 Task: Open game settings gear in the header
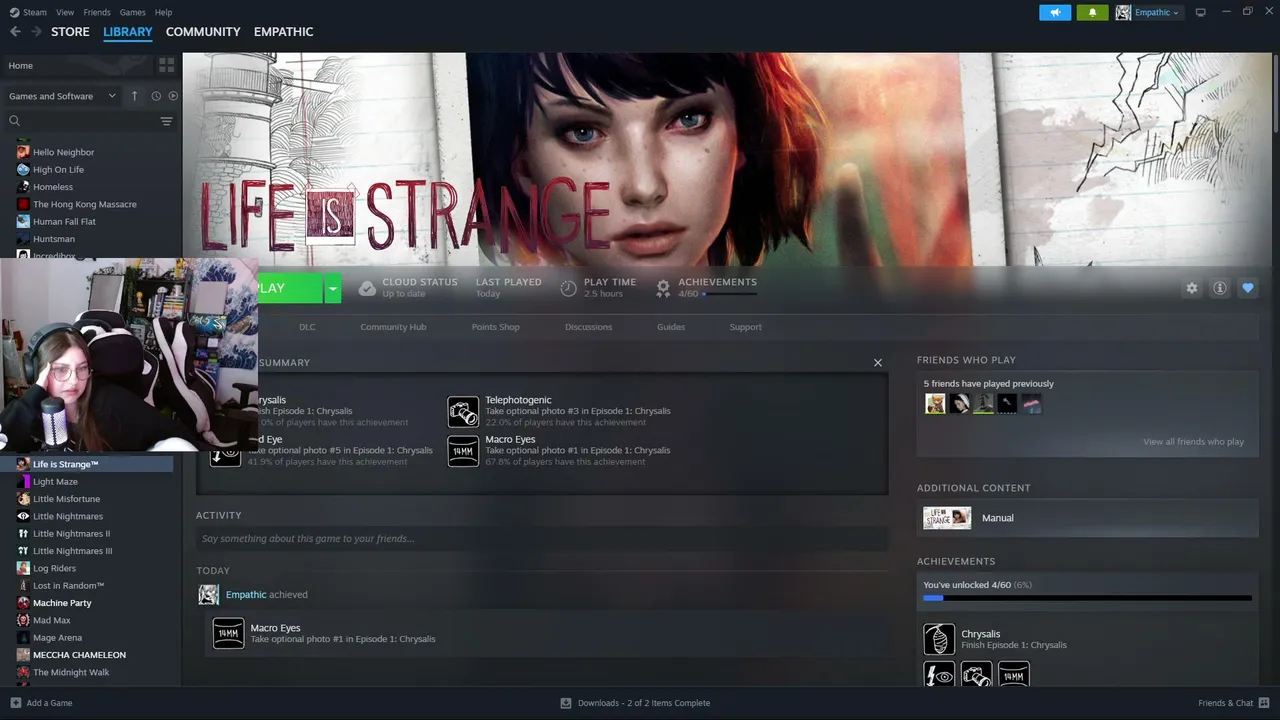pos(1191,288)
